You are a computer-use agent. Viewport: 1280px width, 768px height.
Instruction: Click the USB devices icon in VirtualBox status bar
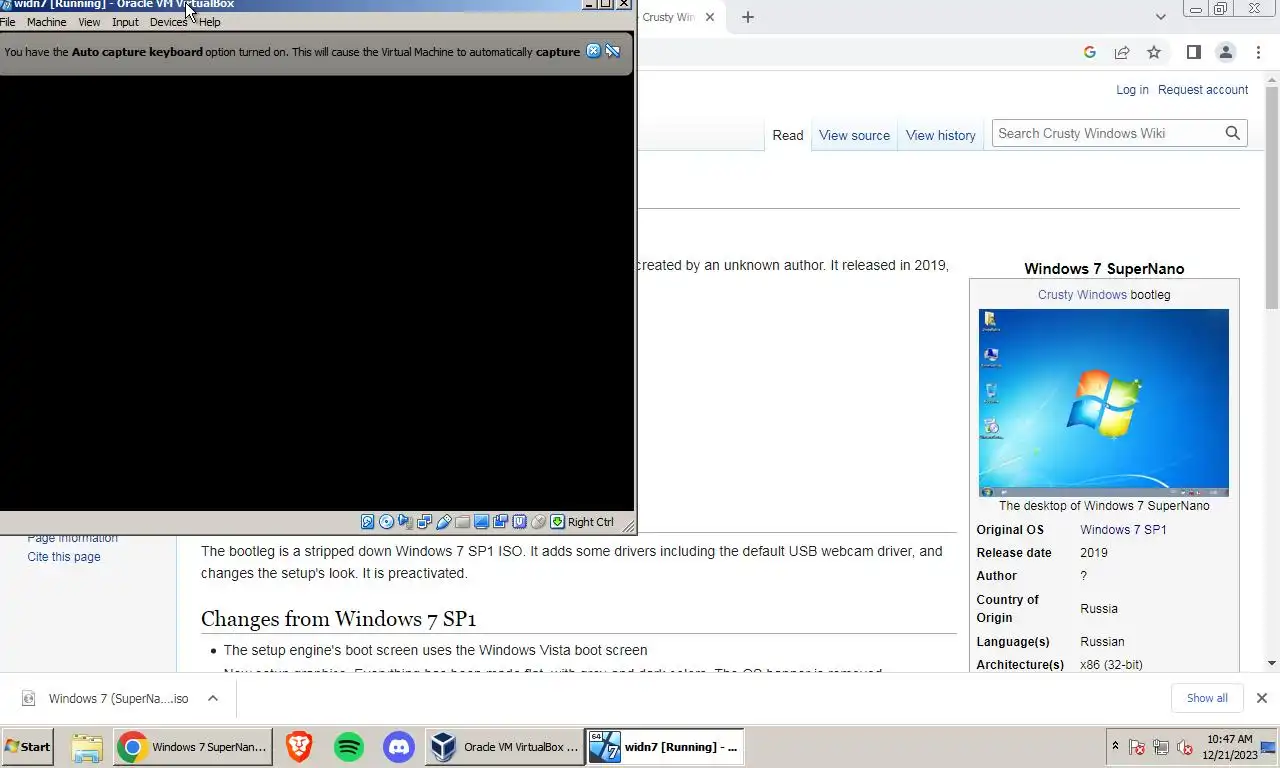pyautogui.click(x=443, y=522)
